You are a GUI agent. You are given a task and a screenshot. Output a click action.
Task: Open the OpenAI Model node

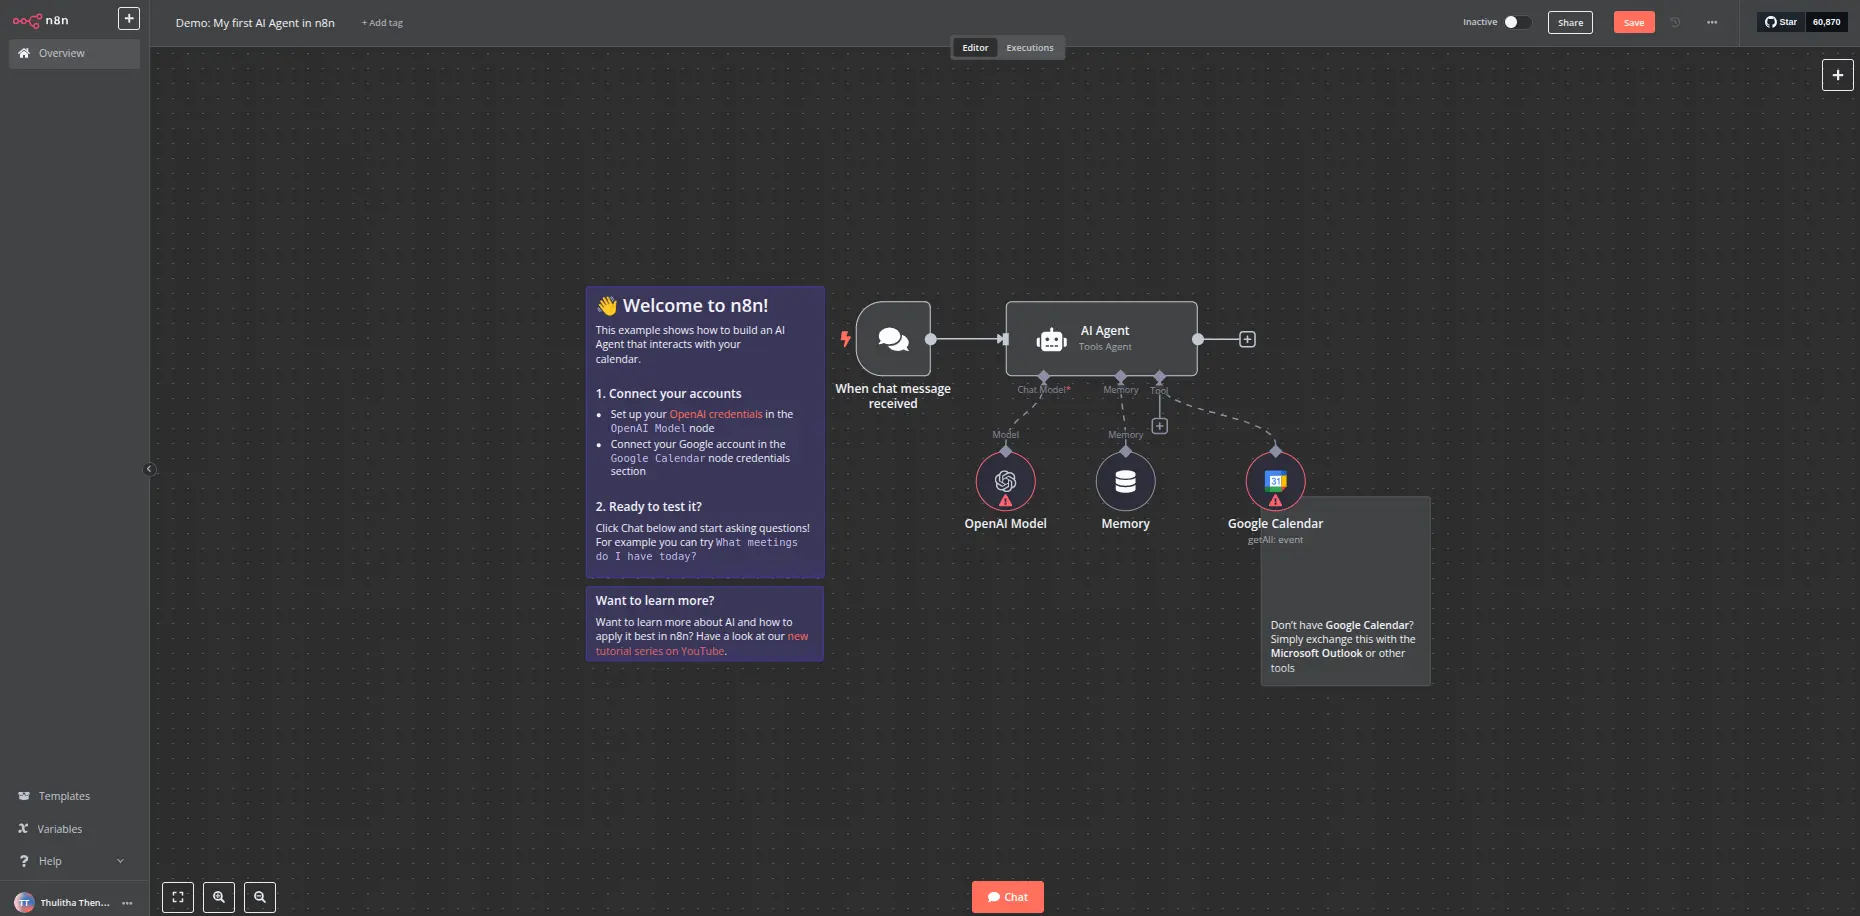1006,482
